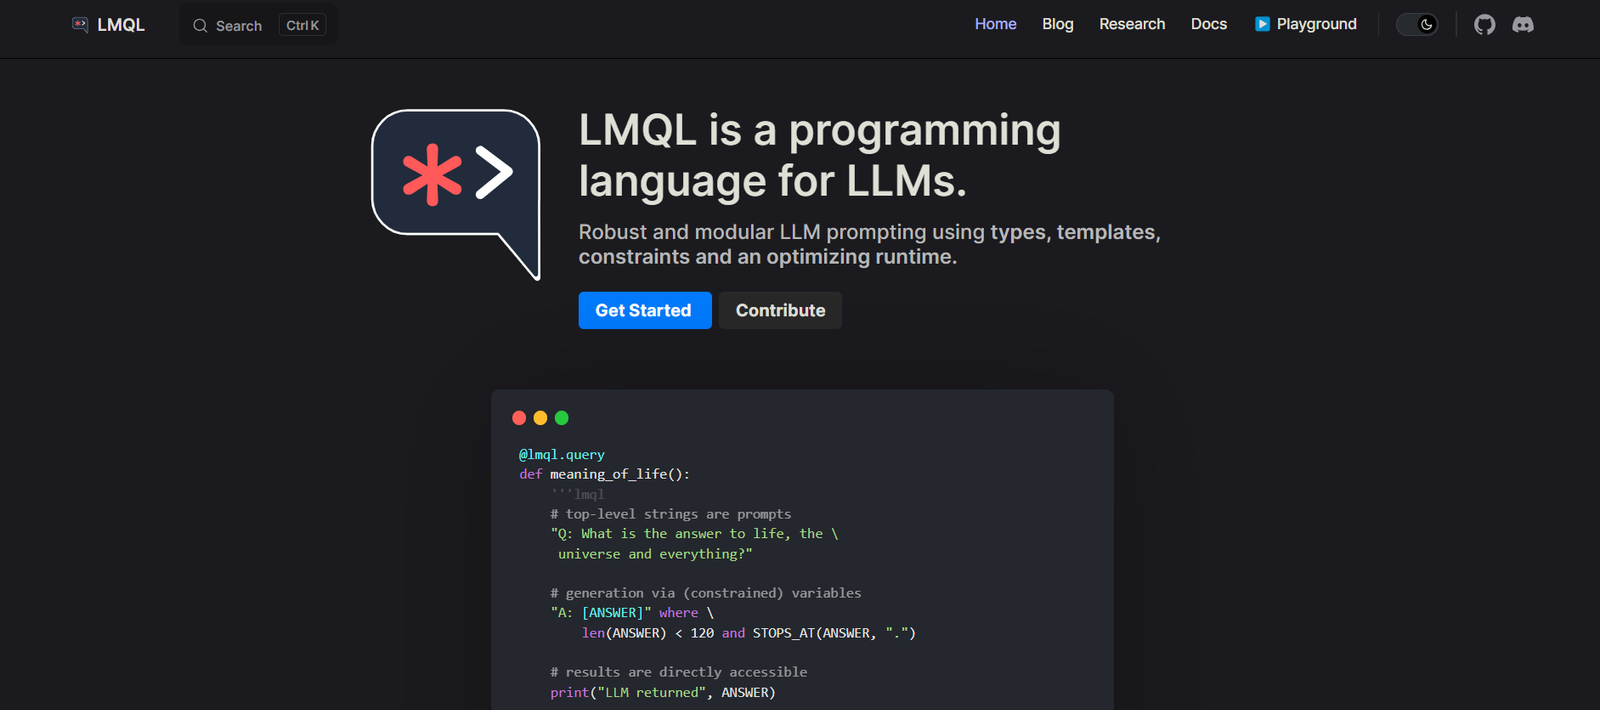Viewport: 1600px width, 710px height.
Task: Click the LMQL logo icon in navbar
Action: tap(80, 24)
